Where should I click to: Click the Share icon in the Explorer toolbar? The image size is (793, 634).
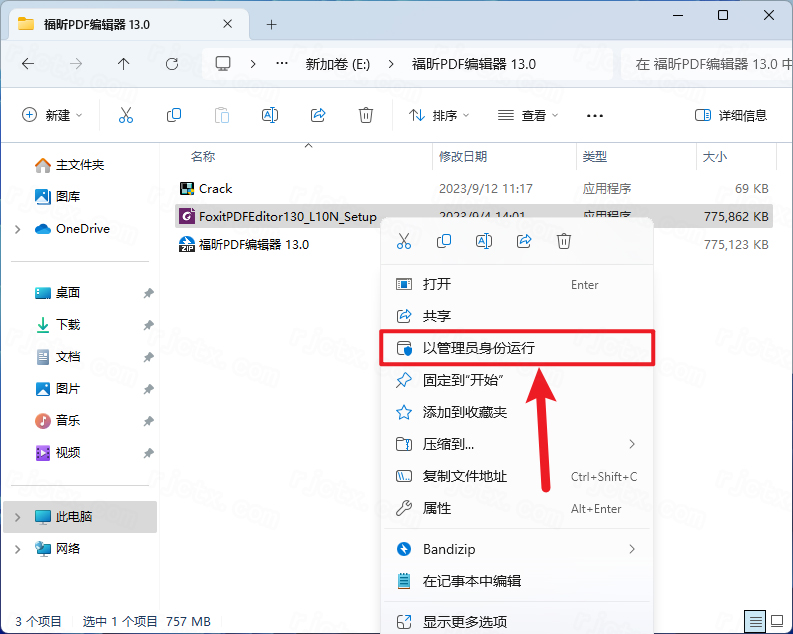pyautogui.click(x=318, y=115)
